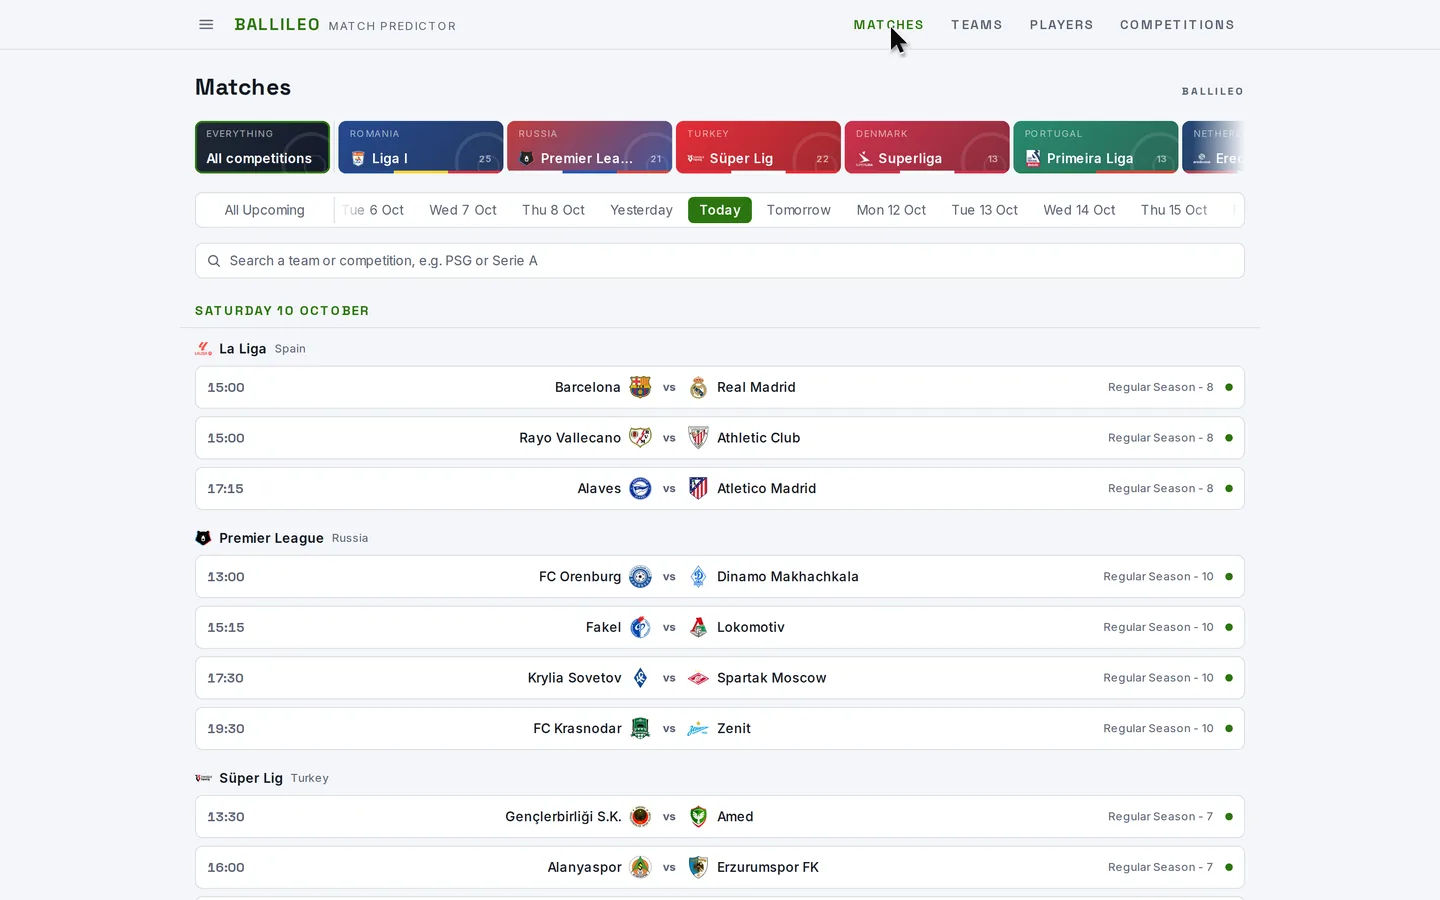Image resolution: width=1440 pixels, height=900 pixels.
Task: Select the Wed 7 Oct date
Action: pos(463,210)
